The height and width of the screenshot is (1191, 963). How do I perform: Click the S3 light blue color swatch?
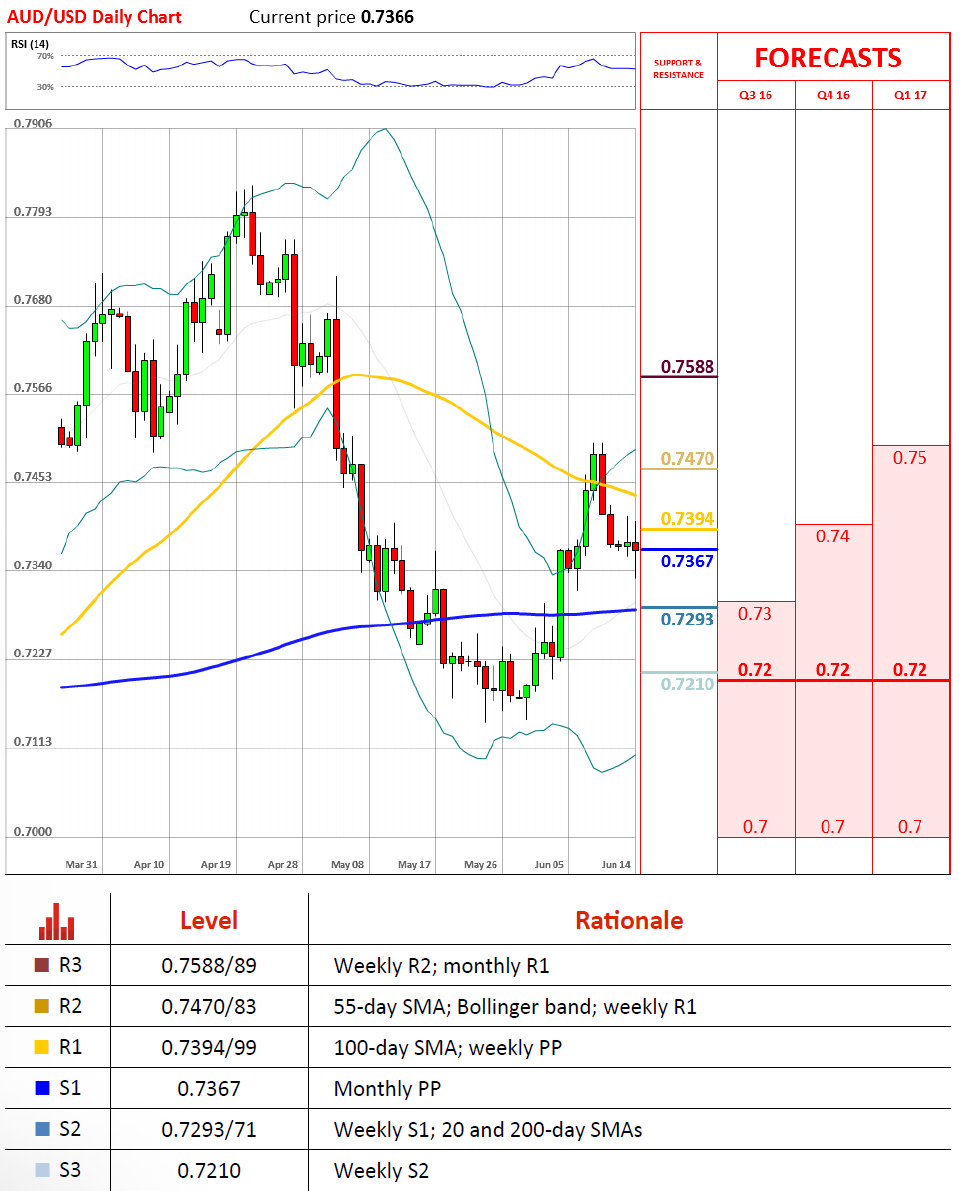(x=42, y=1170)
